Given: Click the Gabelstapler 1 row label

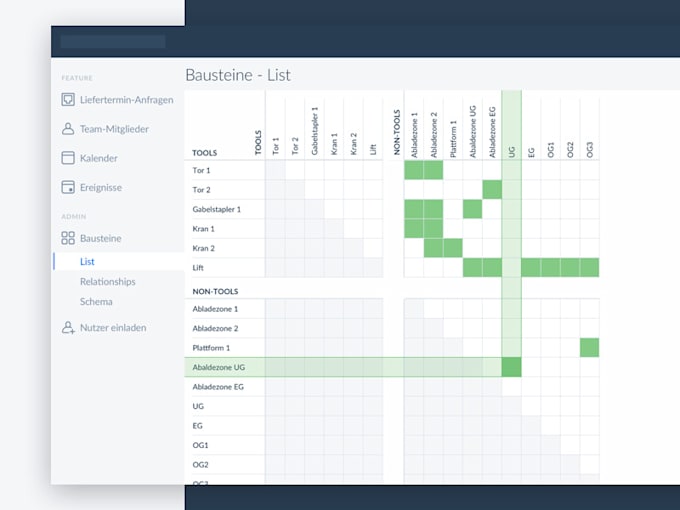Looking at the screenshot, I should coord(216,209).
